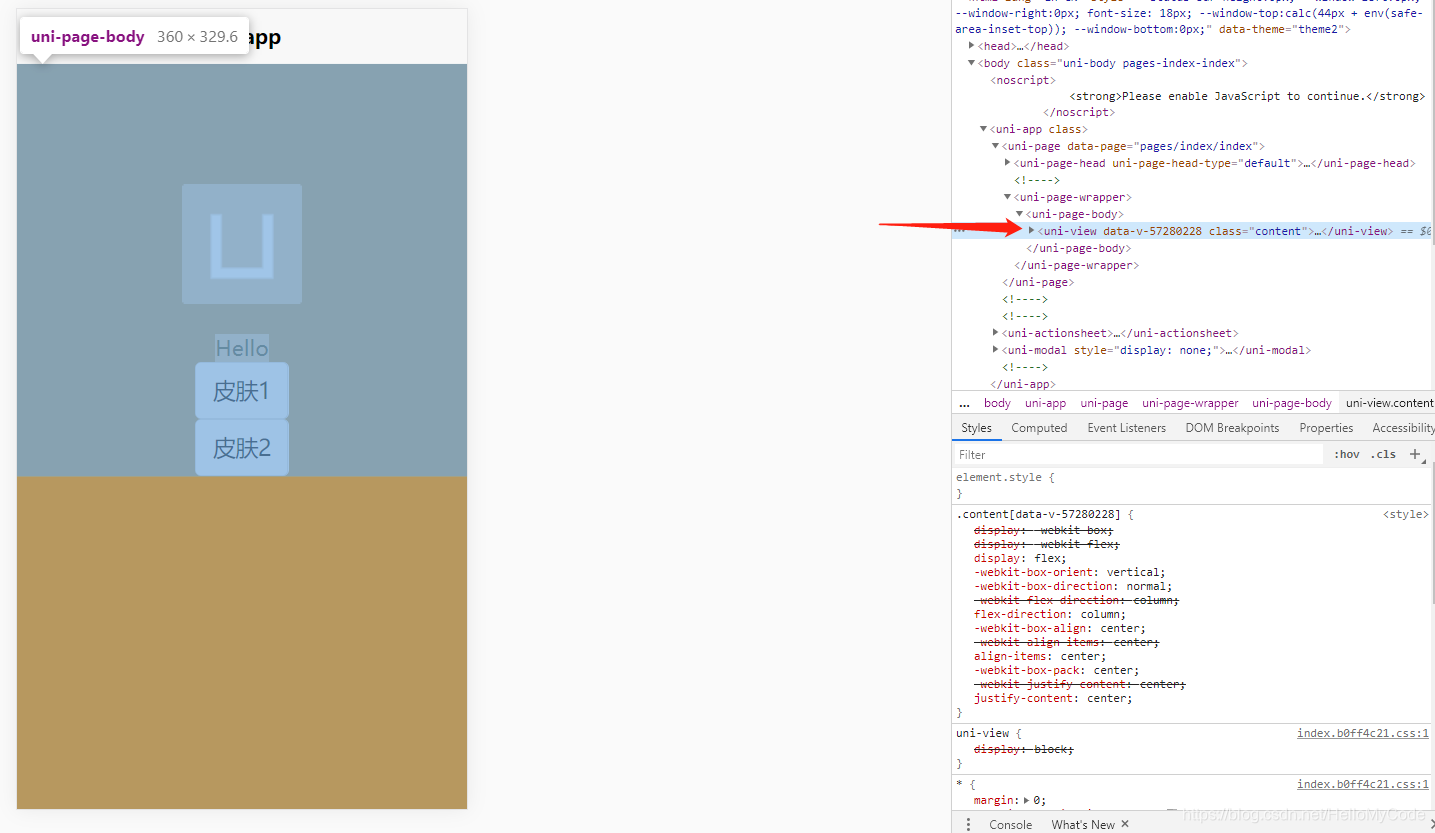Viewport: 1435px width, 833px height.
Task: Click the '-webkit-box-align: center;' declaration
Action: tap(1060, 628)
